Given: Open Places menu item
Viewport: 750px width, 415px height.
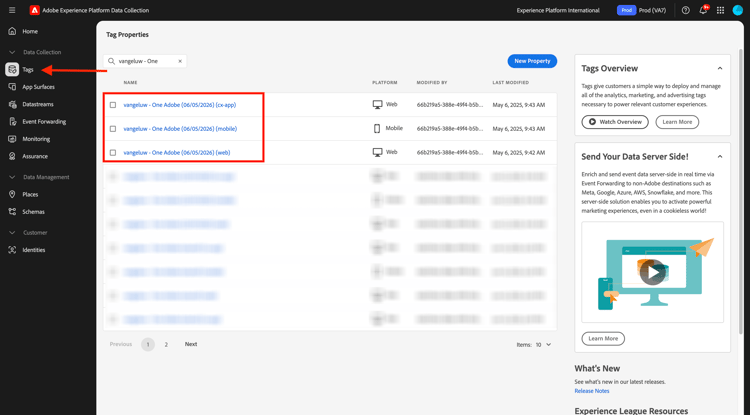Looking at the screenshot, I should [30, 194].
